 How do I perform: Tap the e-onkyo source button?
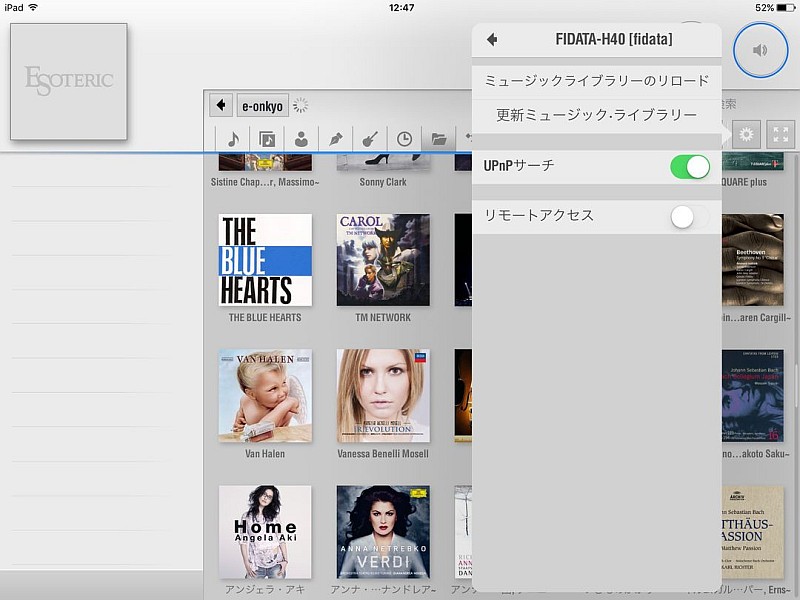coord(262,106)
